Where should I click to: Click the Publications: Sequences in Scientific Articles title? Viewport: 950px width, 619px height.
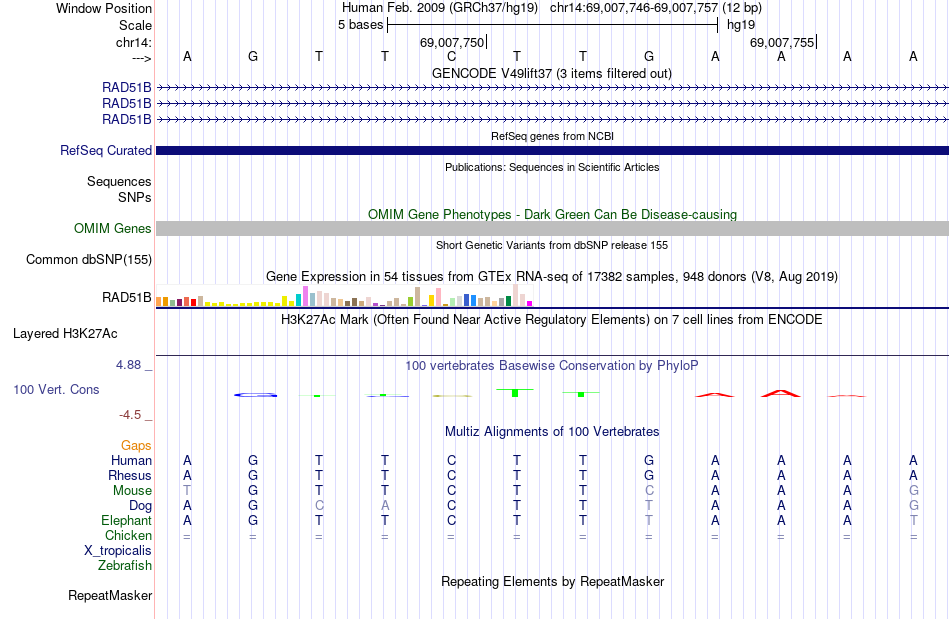point(552,167)
